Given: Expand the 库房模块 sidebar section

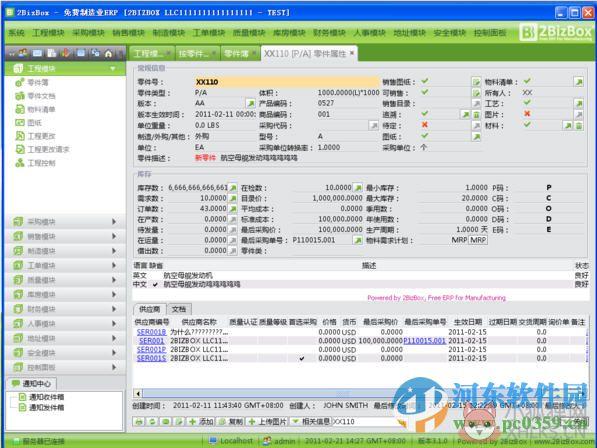Looking at the screenshot, I should (65, 294).
